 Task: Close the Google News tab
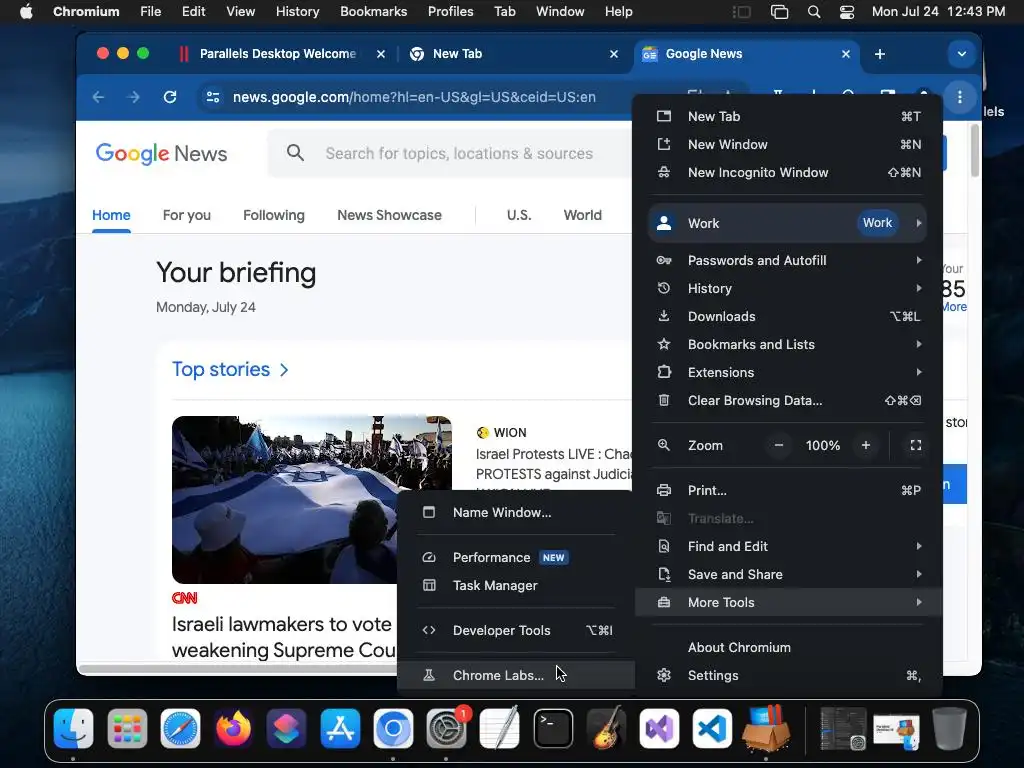point(846,54)
